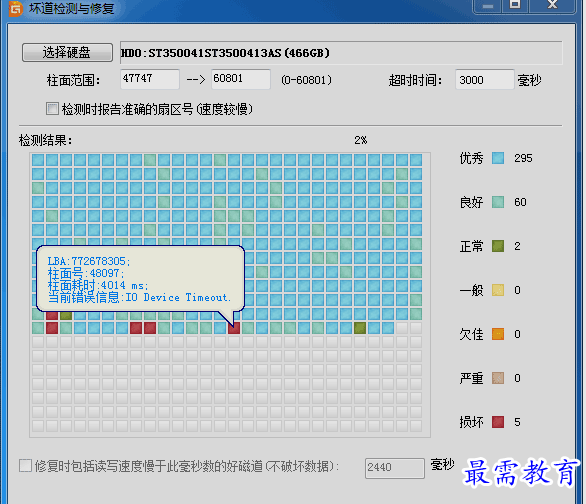The image size is (586, 504).
Task: Click the teal 良好 legend swatch
Action: [x=498, y=202]
